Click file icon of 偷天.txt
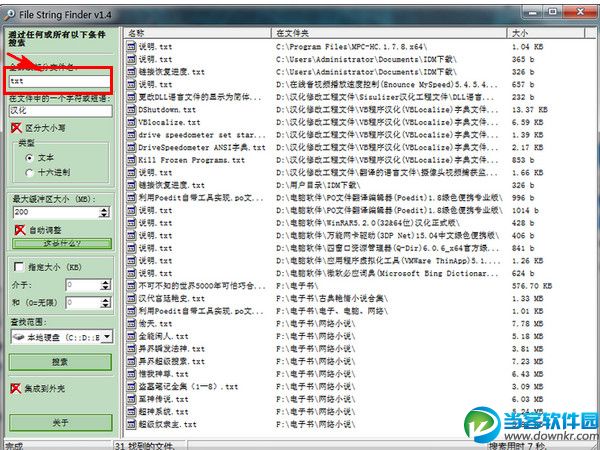600x450 pixels. click(131, 324)
